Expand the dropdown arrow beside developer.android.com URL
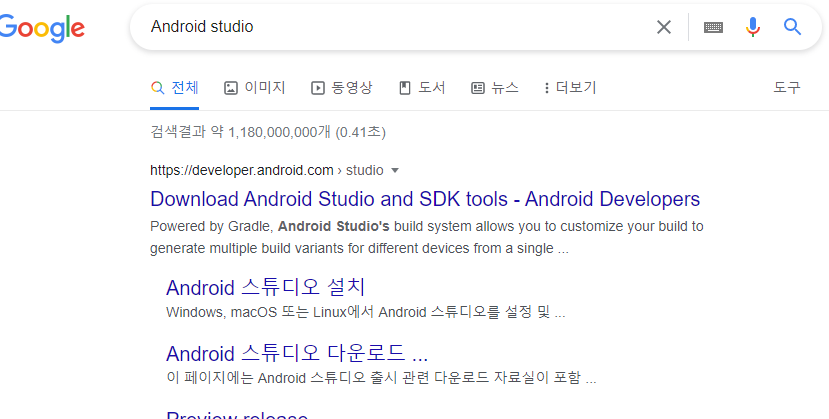This screenshot has width=829, height=419. (x=394, y=171)
